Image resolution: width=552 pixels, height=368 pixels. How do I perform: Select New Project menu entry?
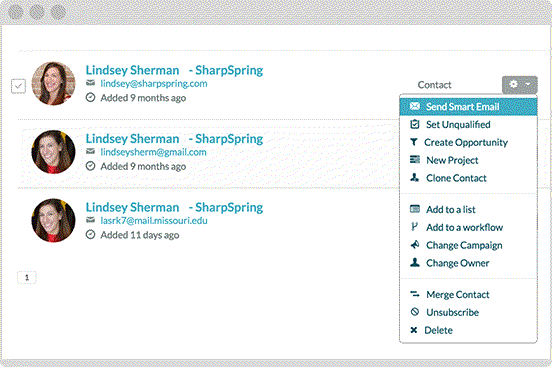click(x=468, y=160)
